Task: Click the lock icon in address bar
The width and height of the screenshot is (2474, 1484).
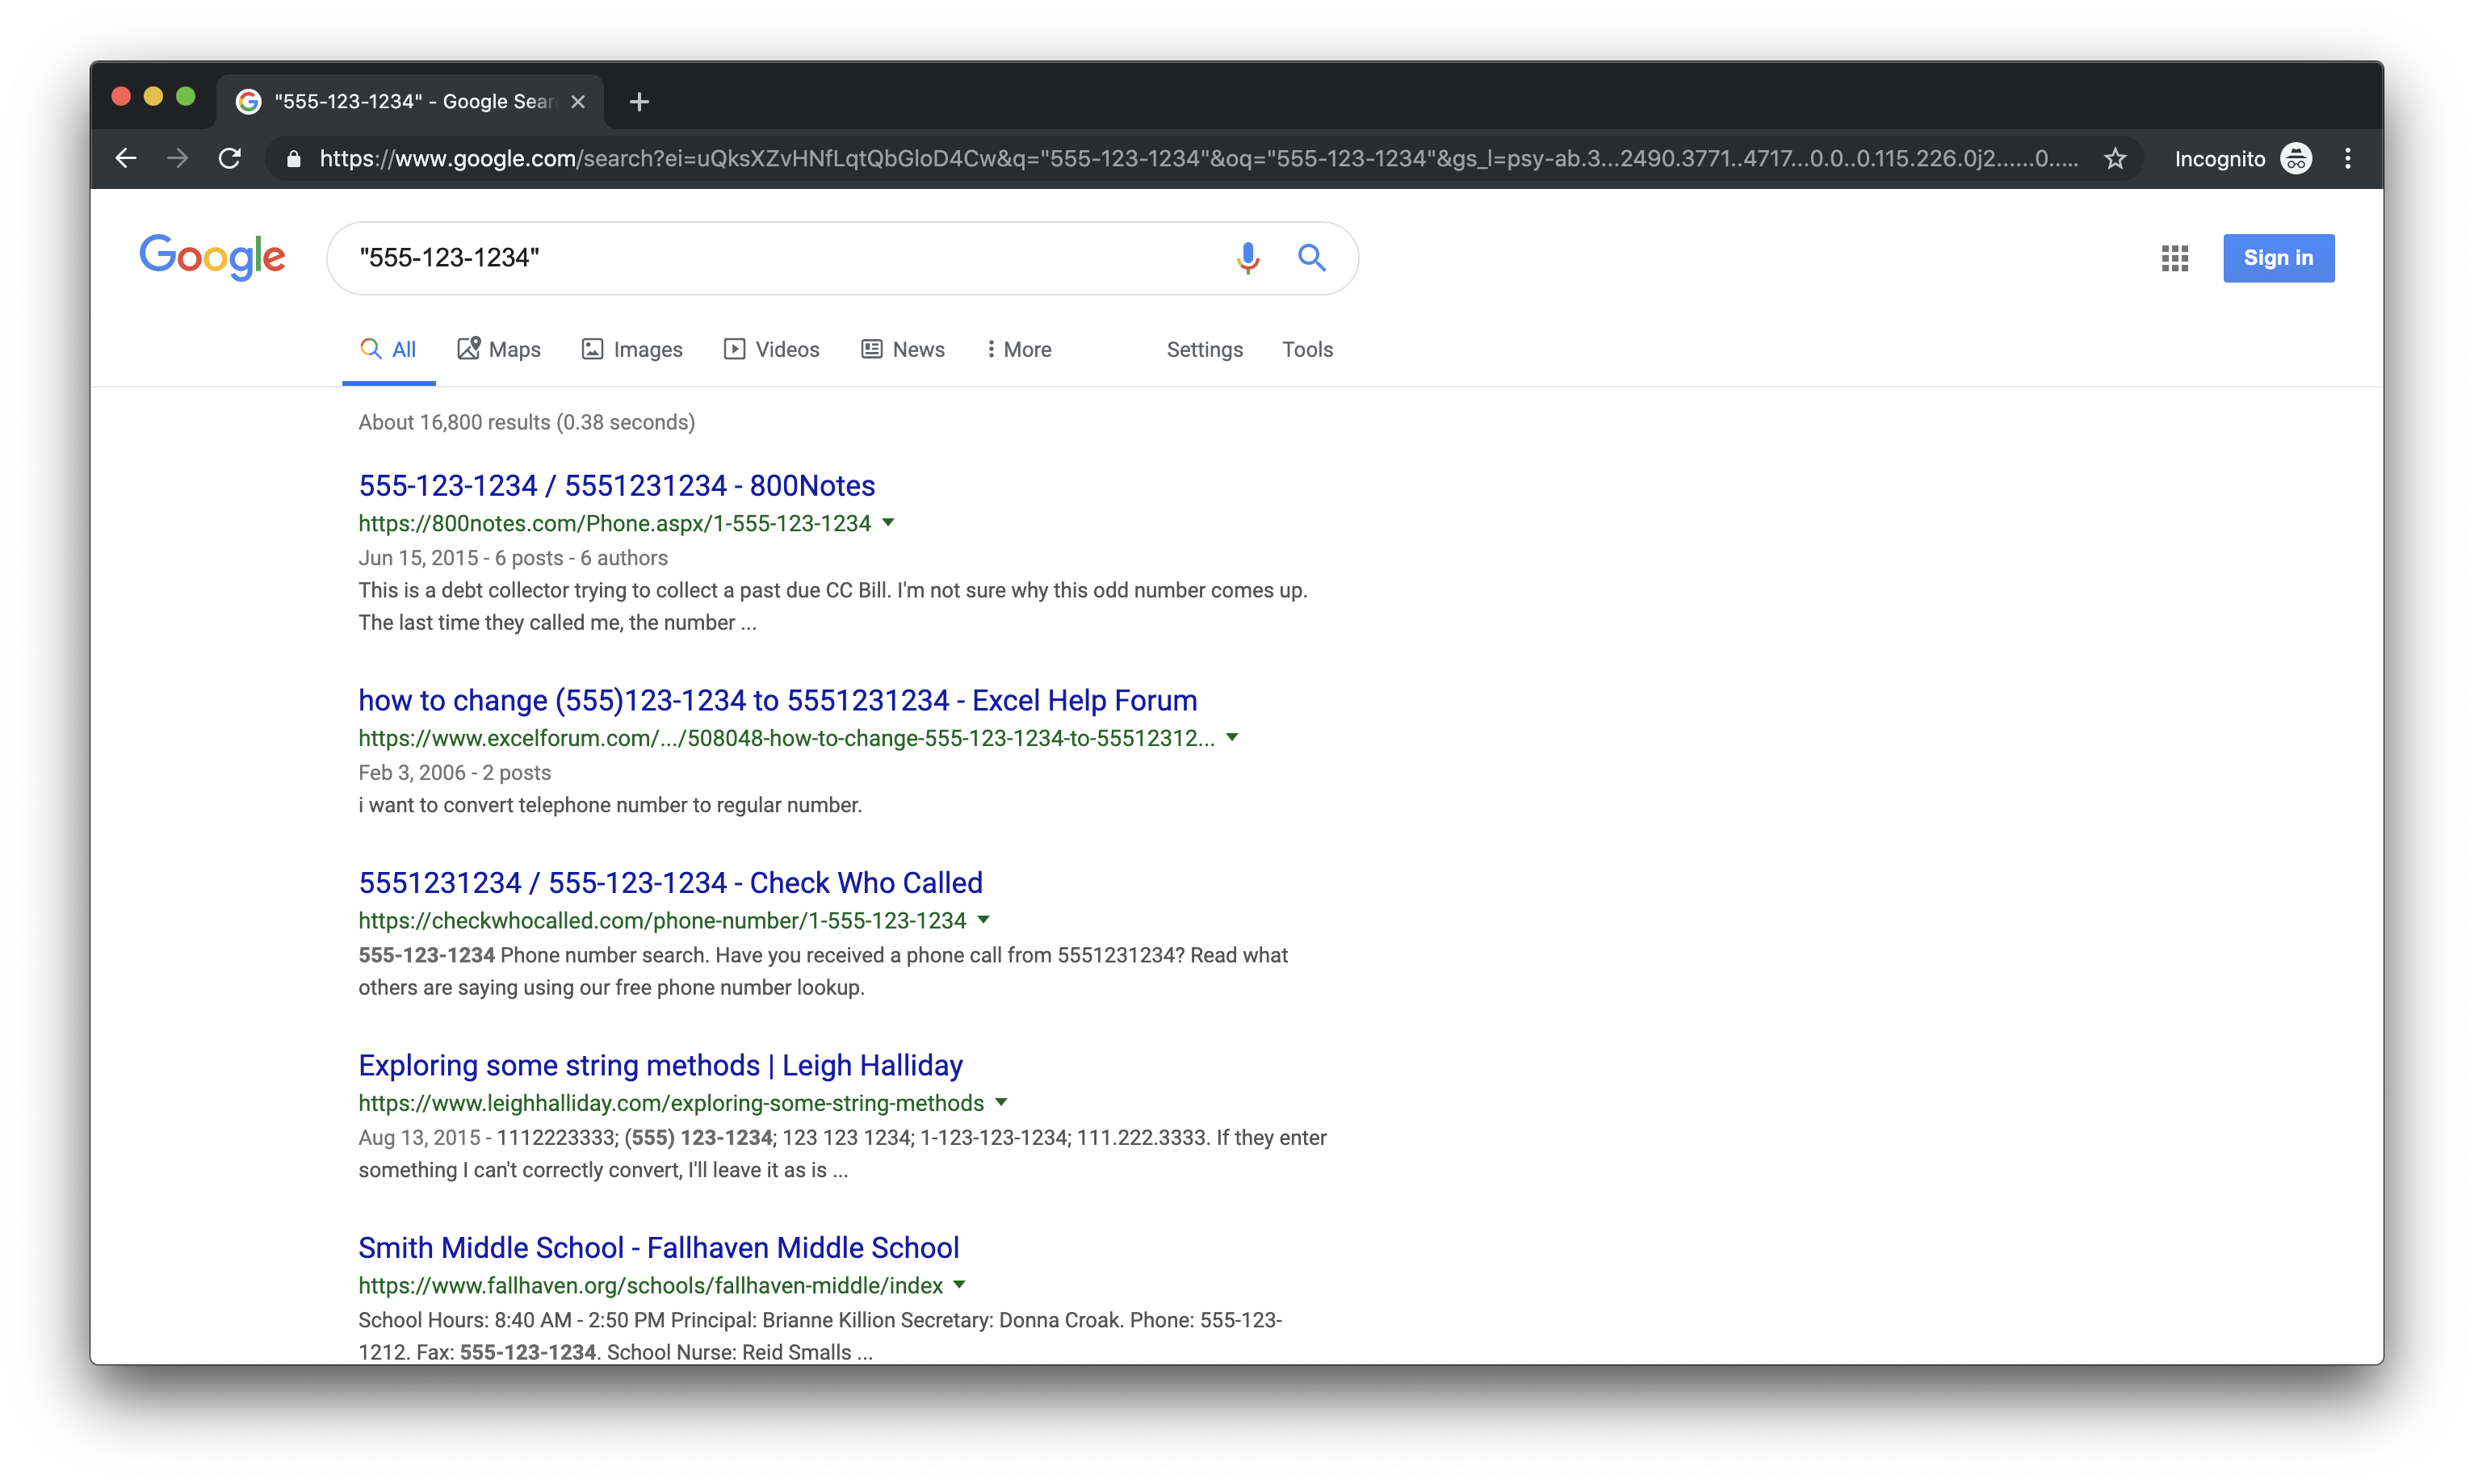Action: coord(293,159)
